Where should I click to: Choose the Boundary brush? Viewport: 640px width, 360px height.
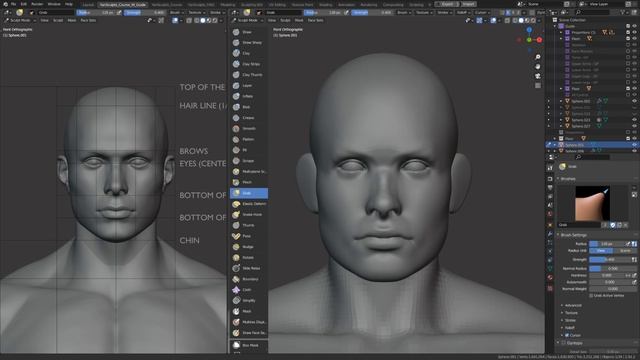(249, 279)
